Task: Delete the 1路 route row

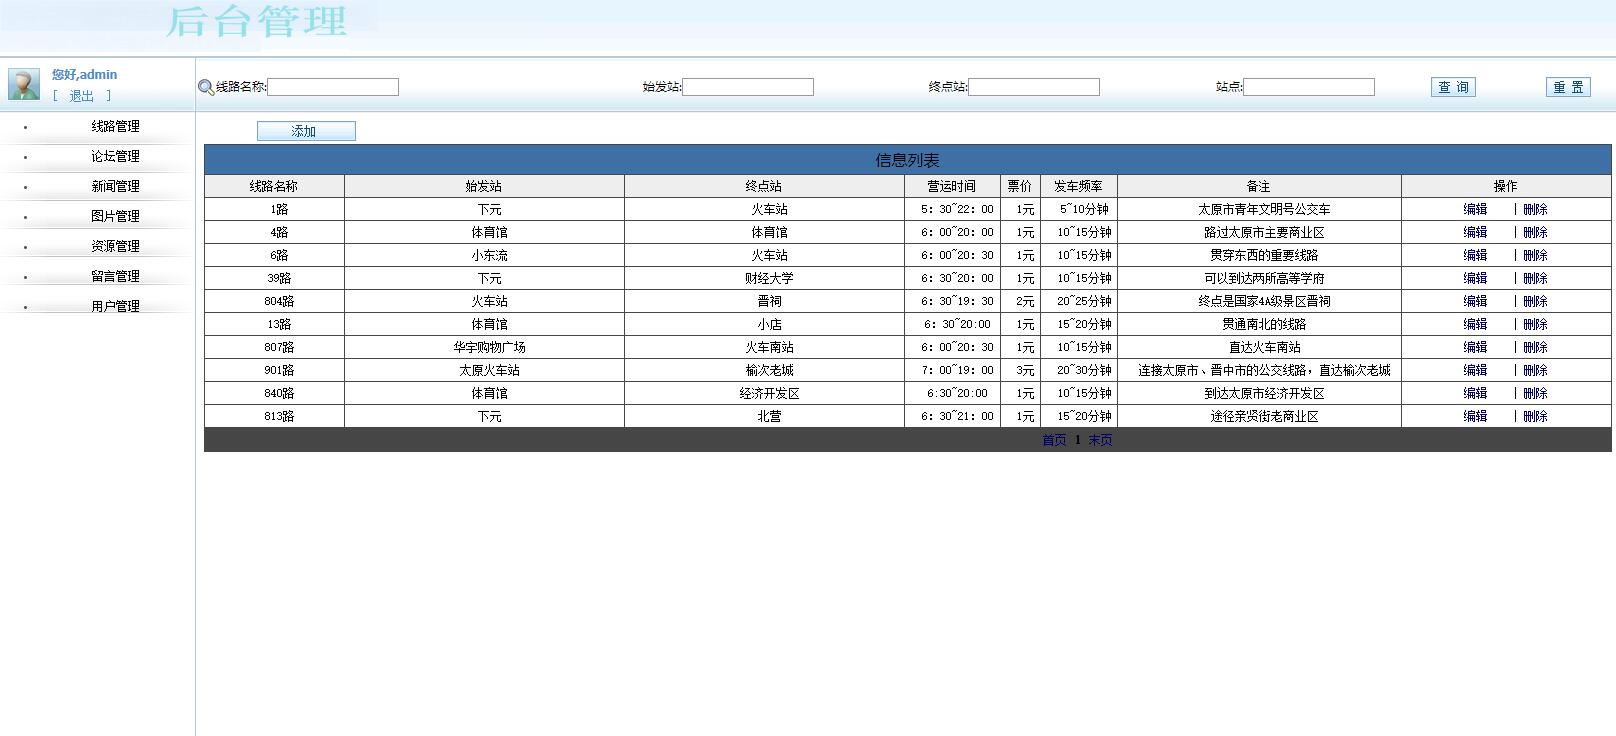Action: tap(1535, 209)
